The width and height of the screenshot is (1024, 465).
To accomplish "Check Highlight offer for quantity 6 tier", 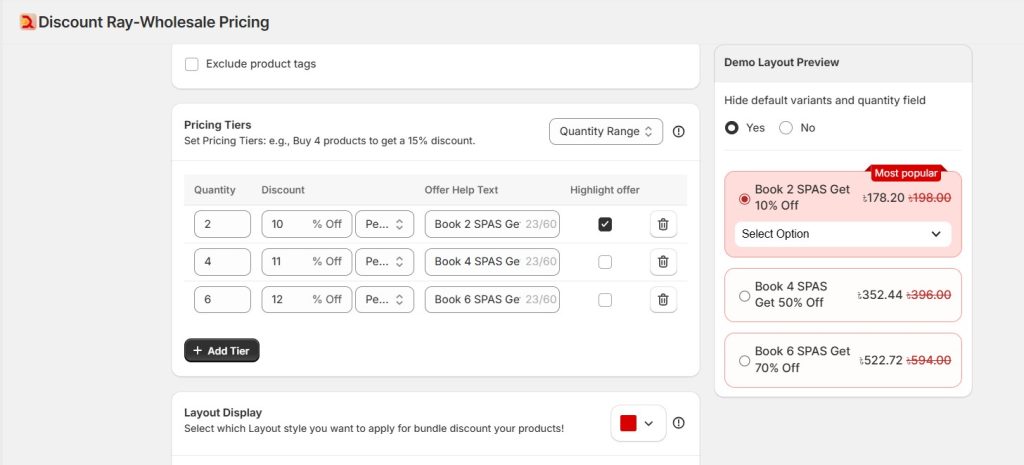I will pyautogui.click(x=605, y=300).
